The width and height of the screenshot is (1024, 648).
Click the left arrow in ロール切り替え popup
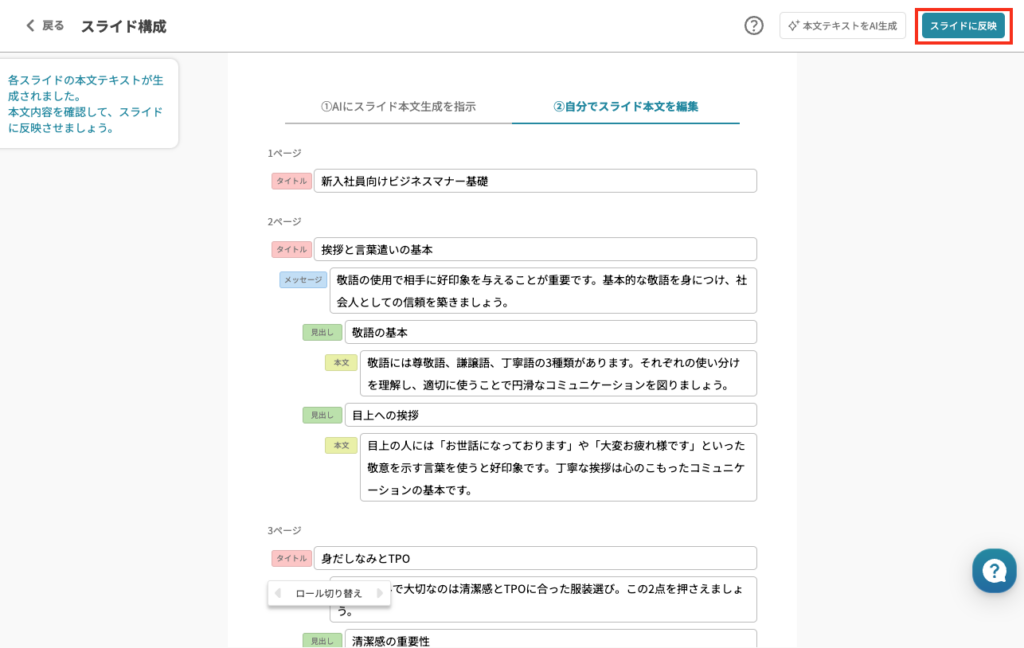point(278,593)
